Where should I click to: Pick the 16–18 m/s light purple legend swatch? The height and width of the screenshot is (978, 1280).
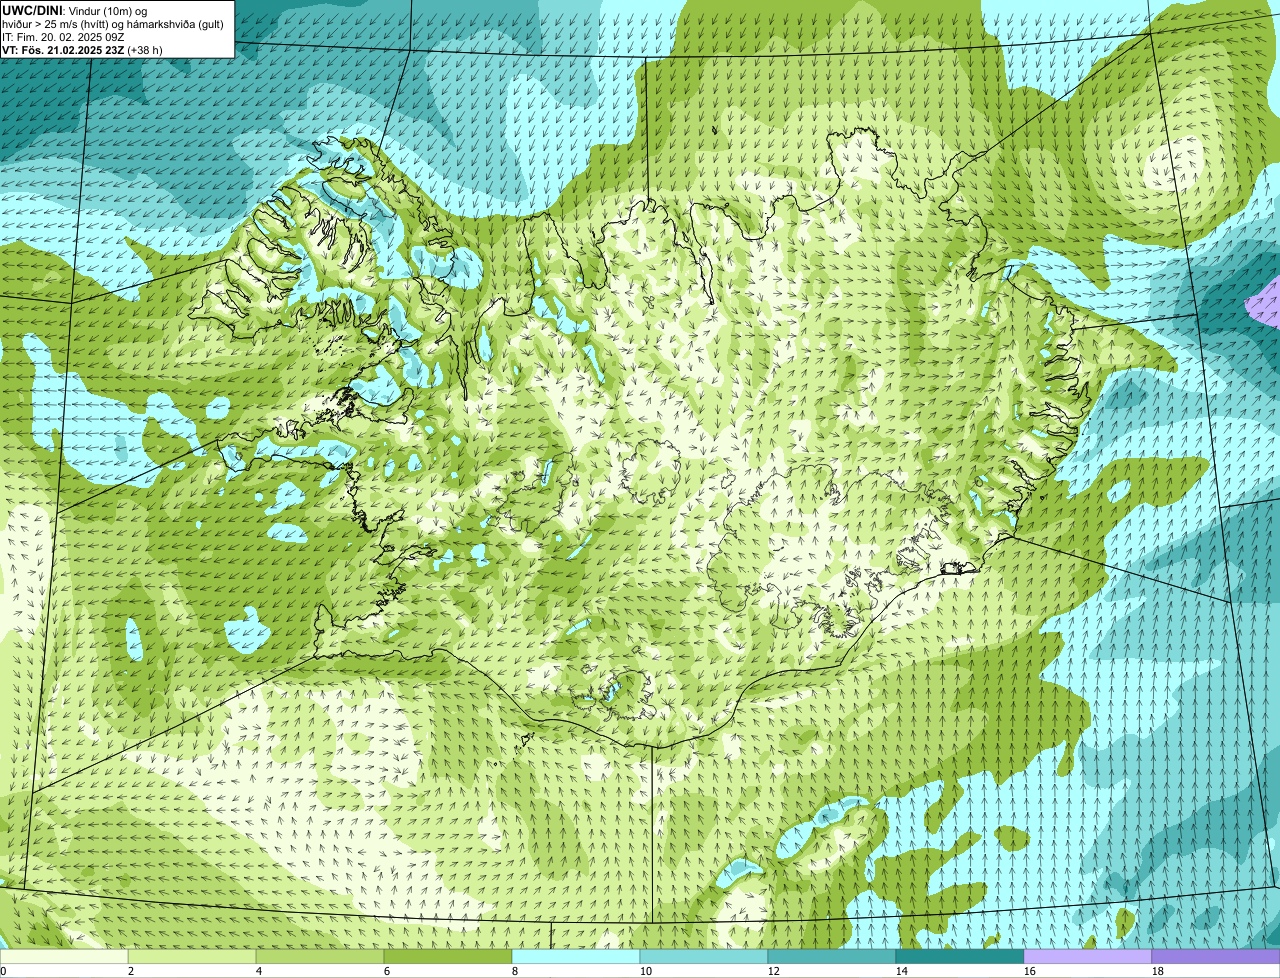pyautogui.click(x=1088, y=956)
